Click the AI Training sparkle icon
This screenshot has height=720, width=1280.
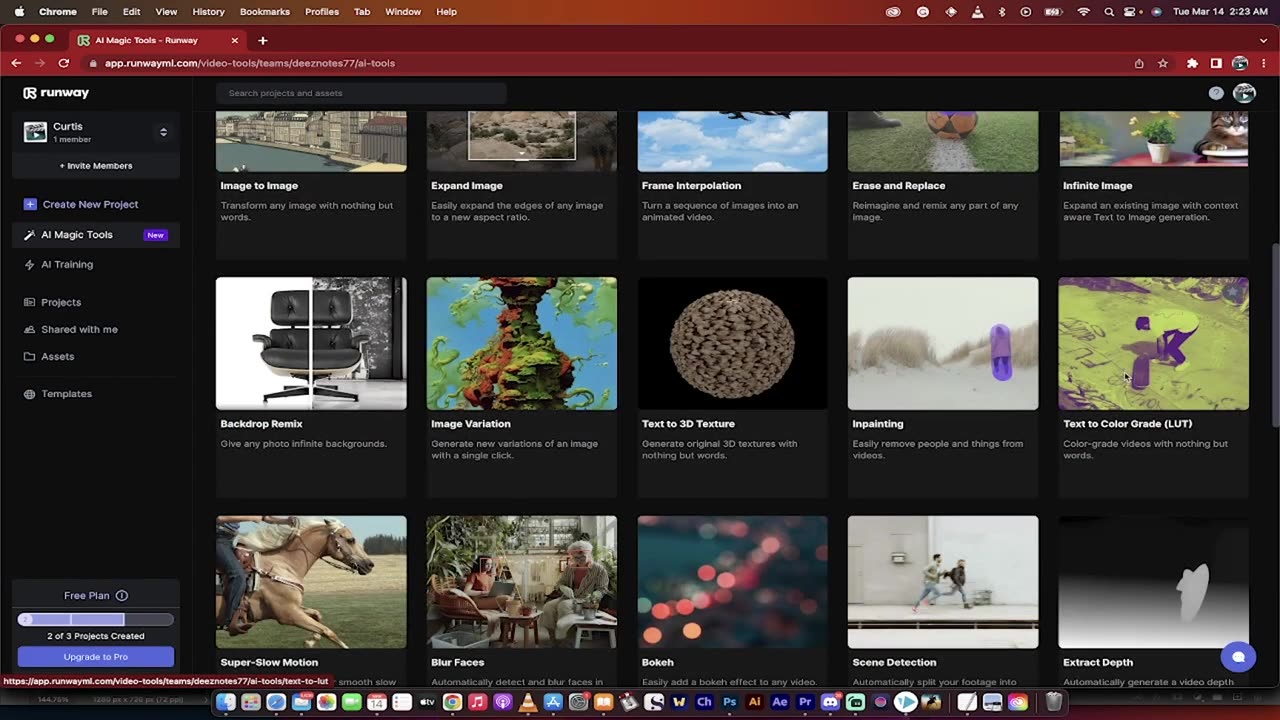click(x=30, y=265)
